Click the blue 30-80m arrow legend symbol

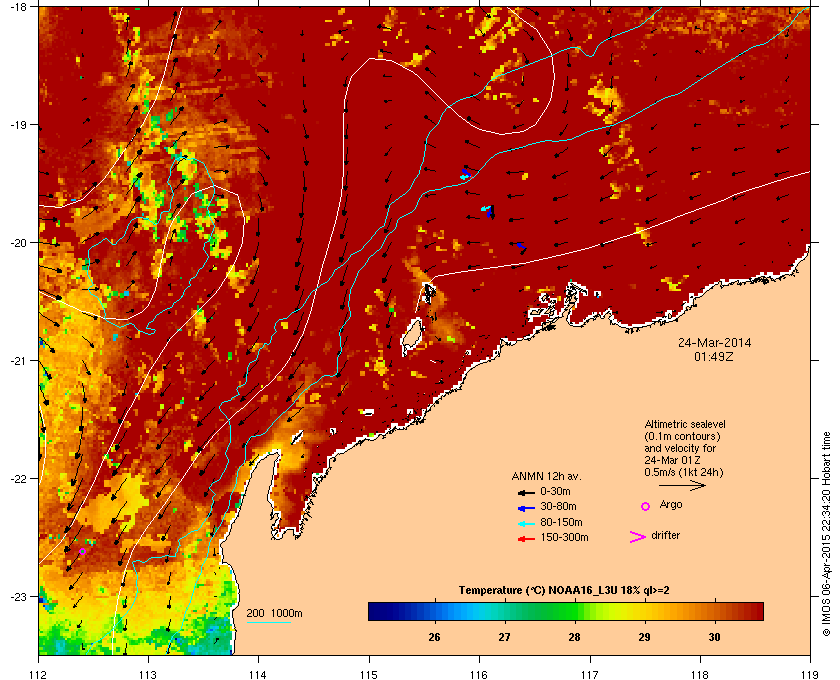point(526,508)
